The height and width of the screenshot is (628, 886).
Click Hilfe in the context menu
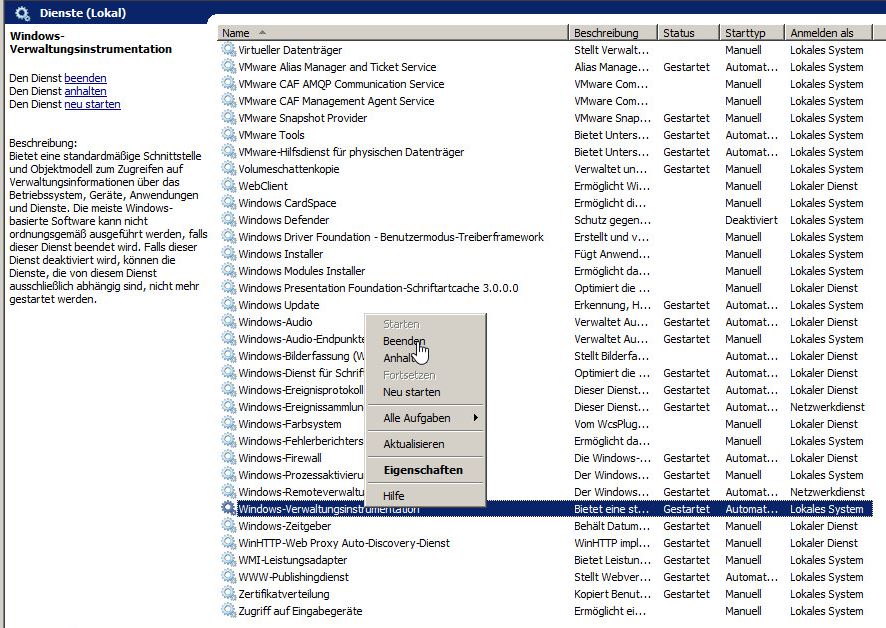point(426,496)
